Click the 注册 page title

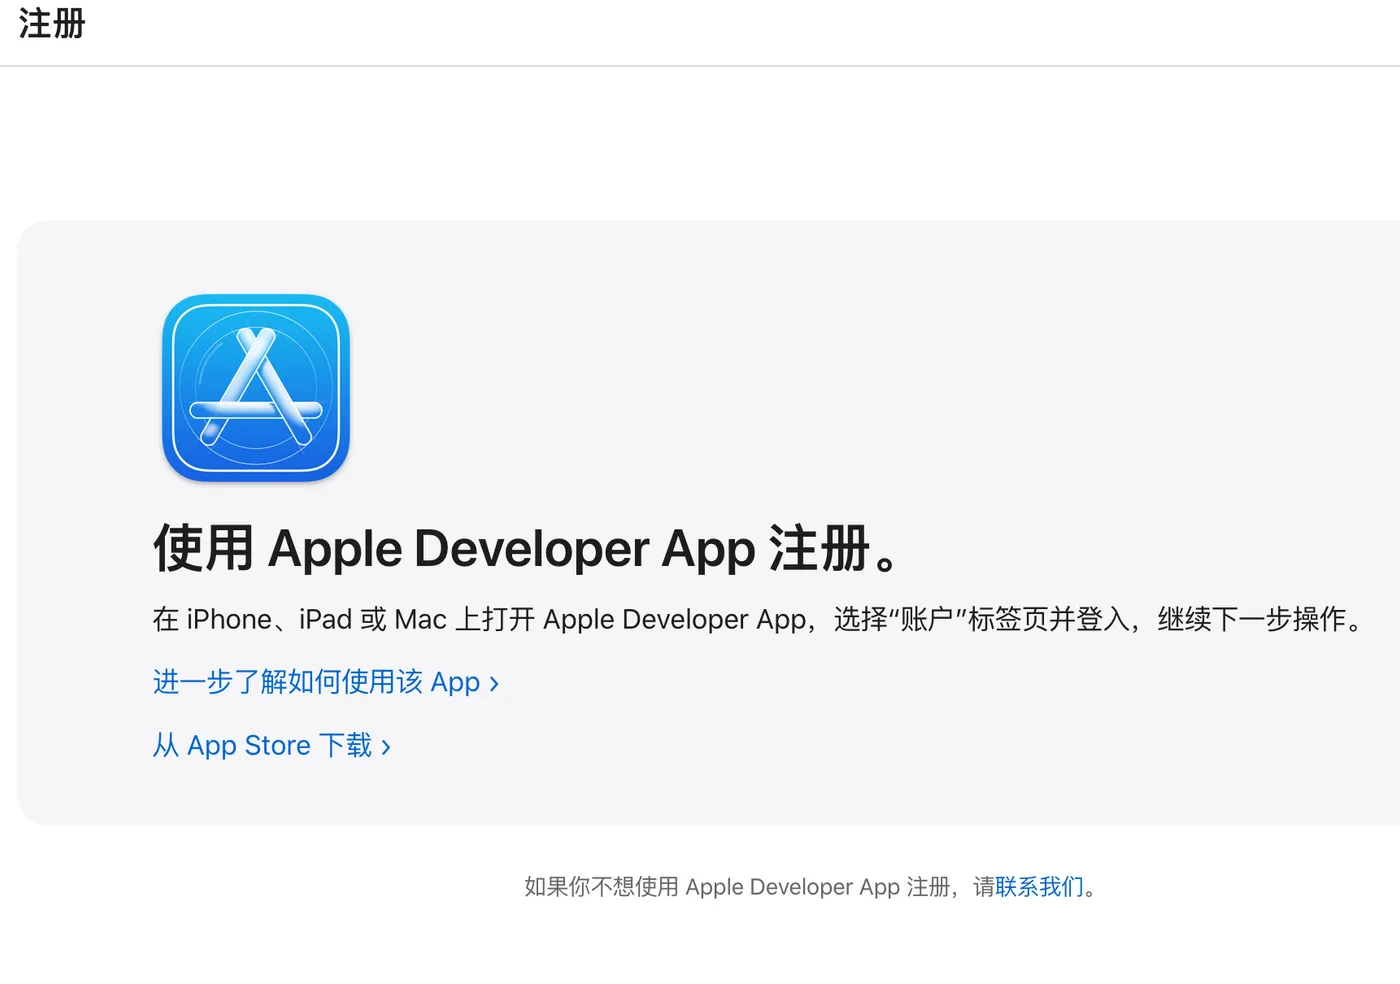point(52,24)
